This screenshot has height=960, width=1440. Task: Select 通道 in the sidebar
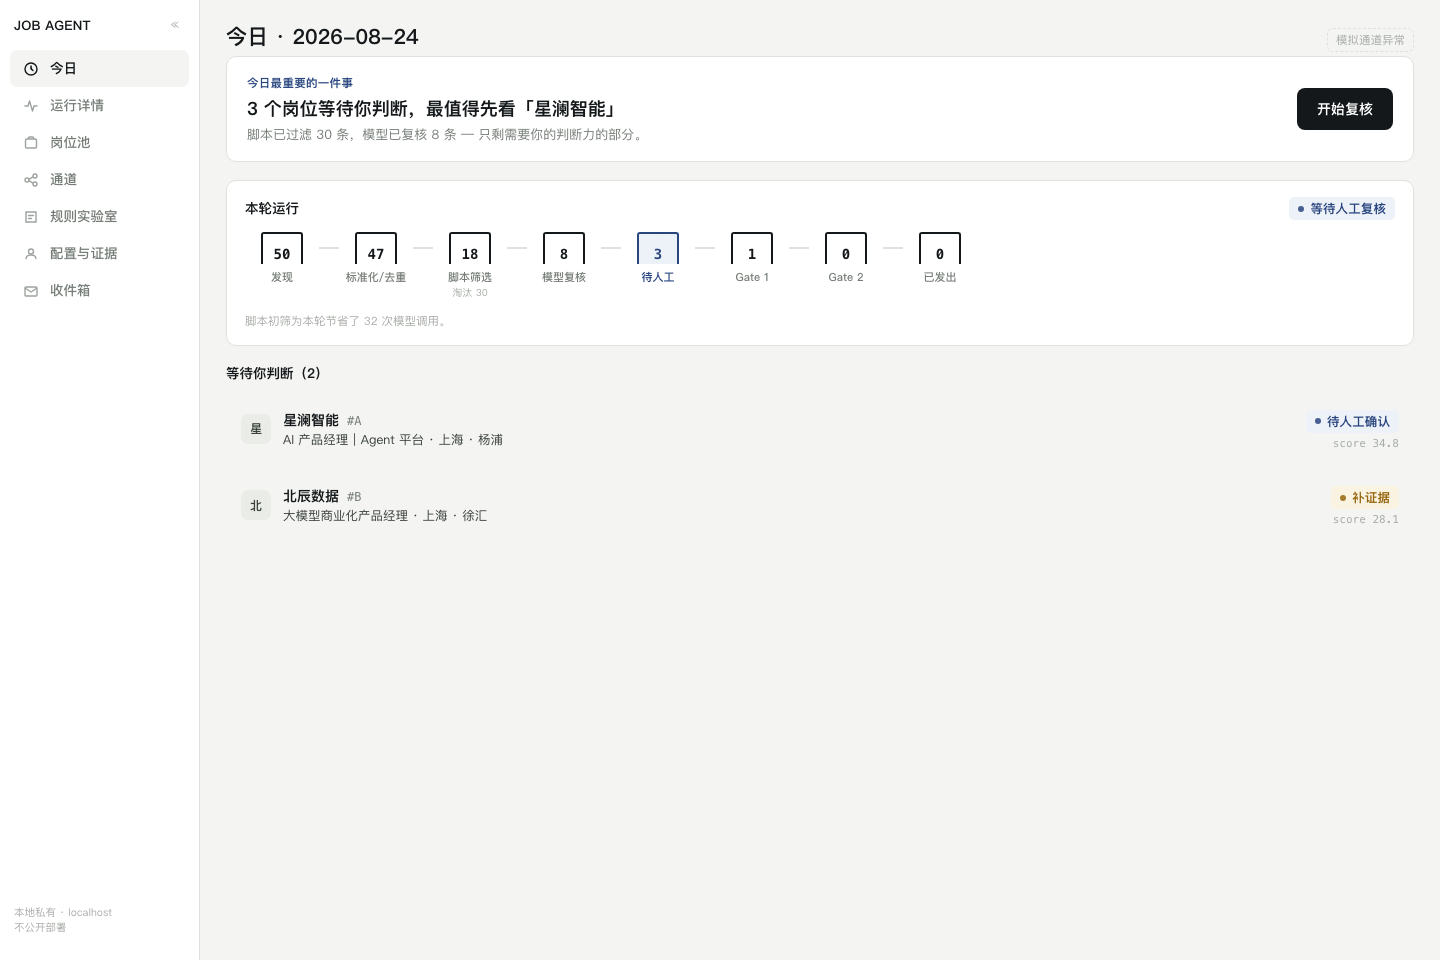99,179
